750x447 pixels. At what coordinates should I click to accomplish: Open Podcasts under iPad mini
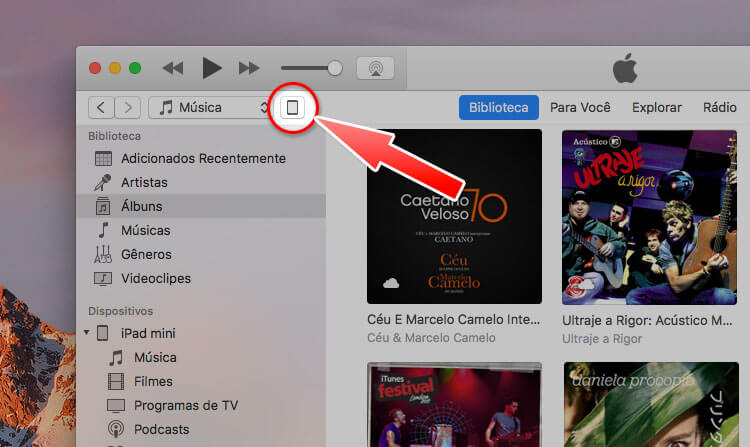click(162, 429)
